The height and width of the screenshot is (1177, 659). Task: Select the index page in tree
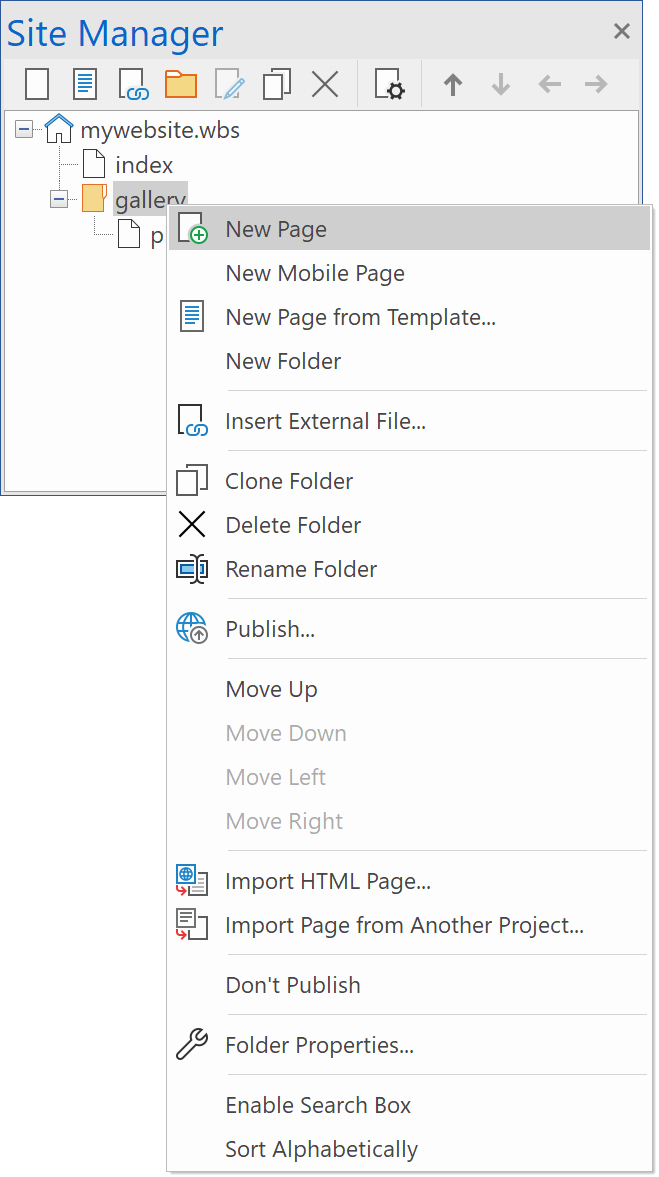pyautogui.click(x=144, y=165)
